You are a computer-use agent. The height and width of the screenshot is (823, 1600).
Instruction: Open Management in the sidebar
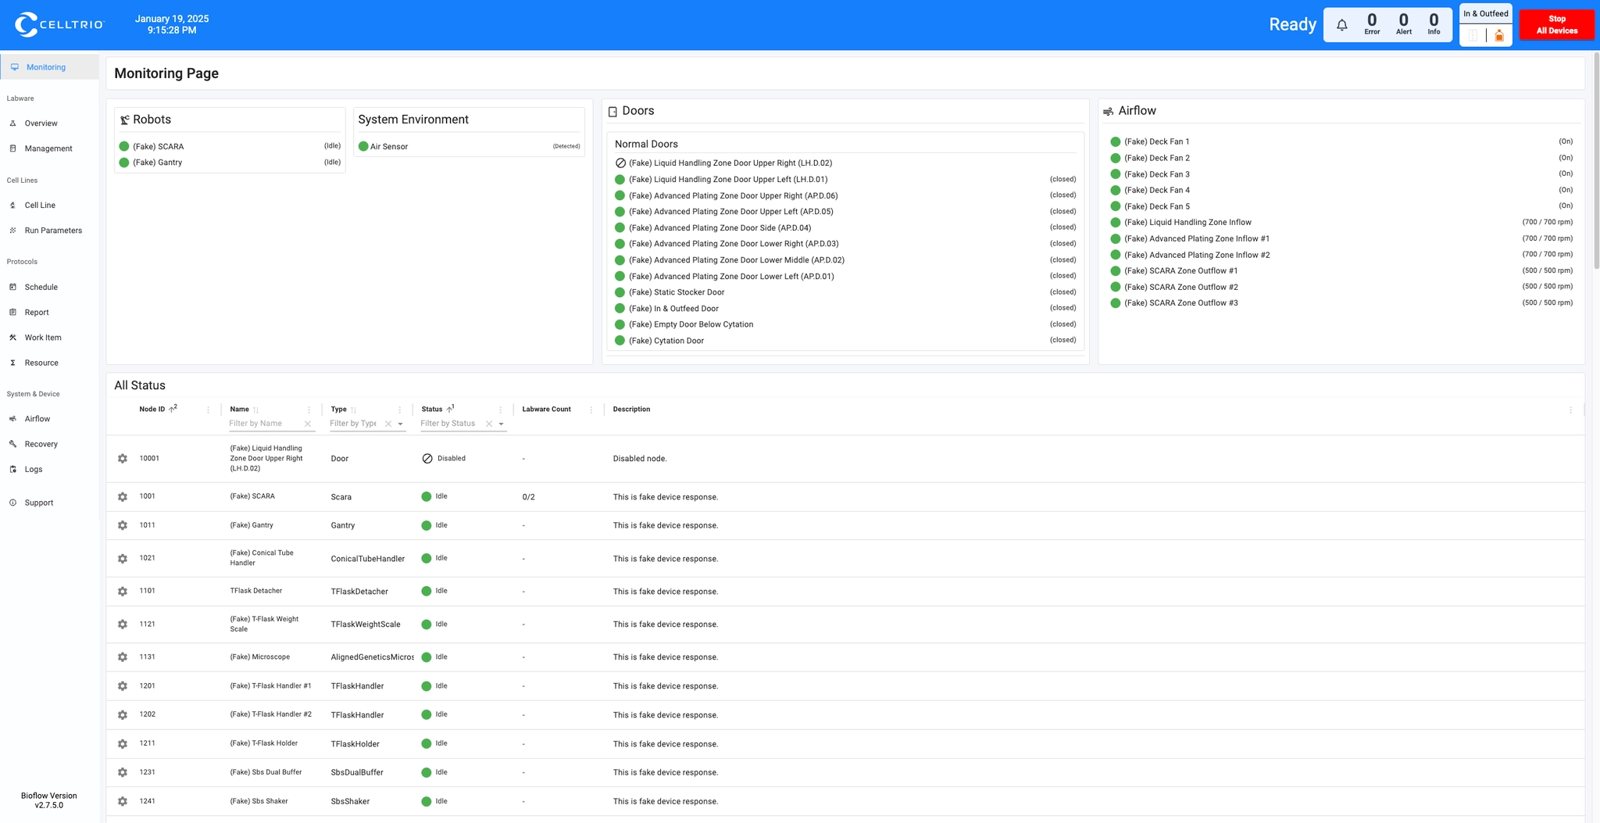(48, 149)
